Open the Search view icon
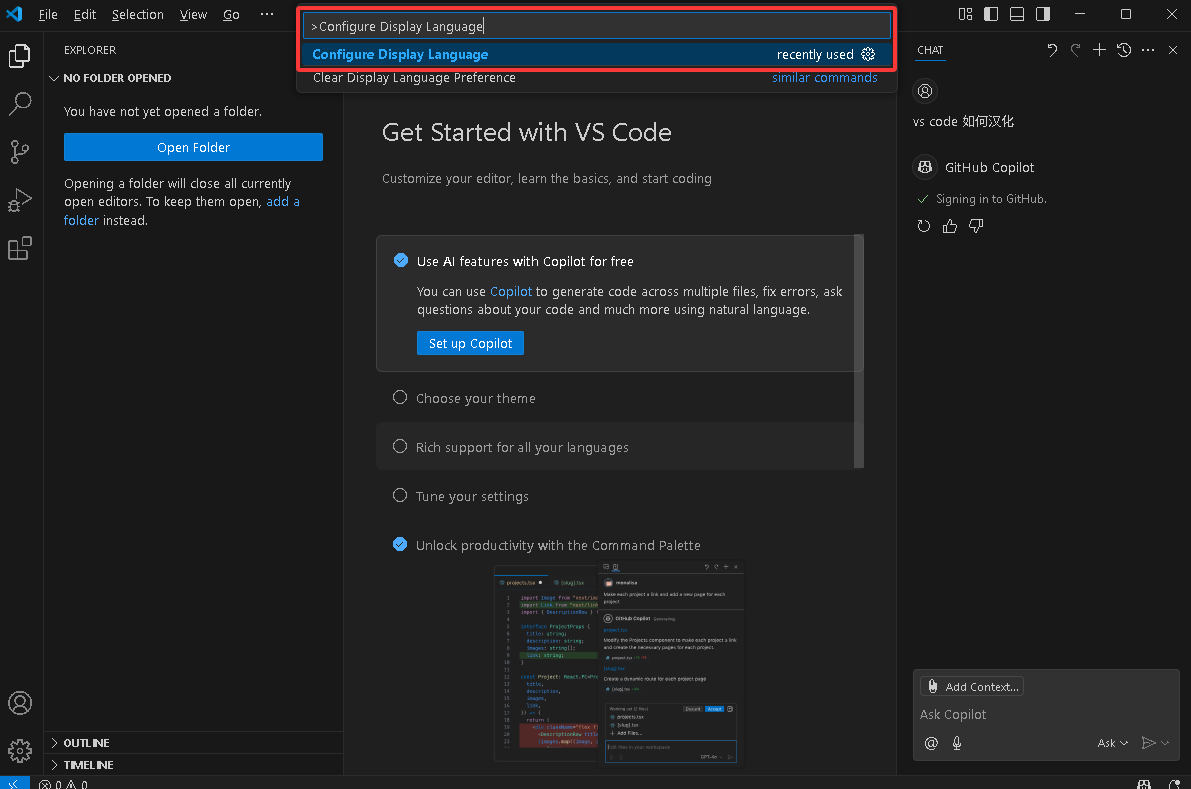This screenshot has height=789, width=1191. pos(20,103)
